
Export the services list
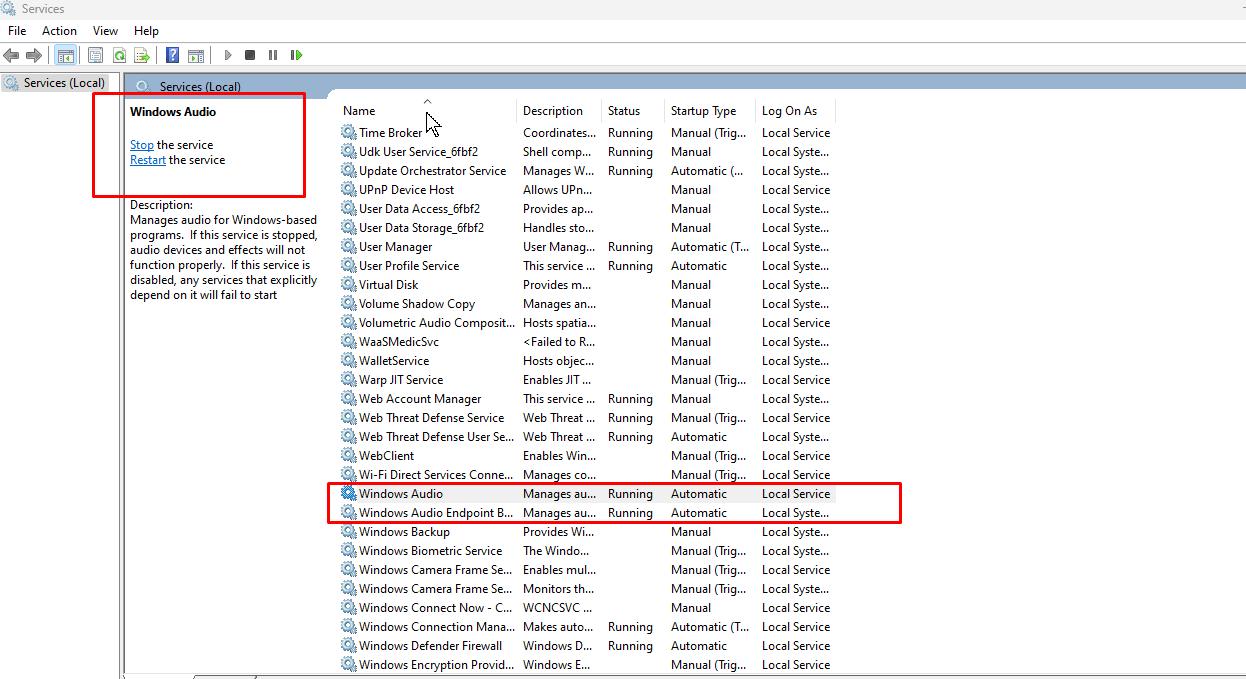[x=142, y=55]
